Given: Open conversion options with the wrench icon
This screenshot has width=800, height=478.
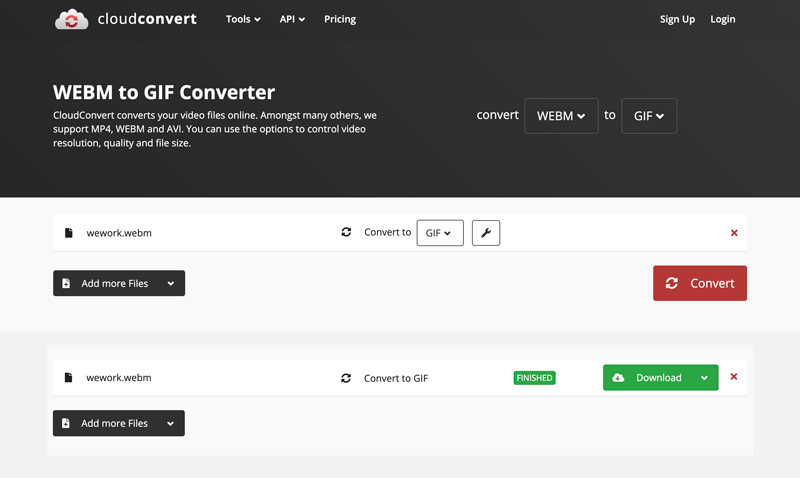Looking at the screenshot, I should [x=486, y=233].
